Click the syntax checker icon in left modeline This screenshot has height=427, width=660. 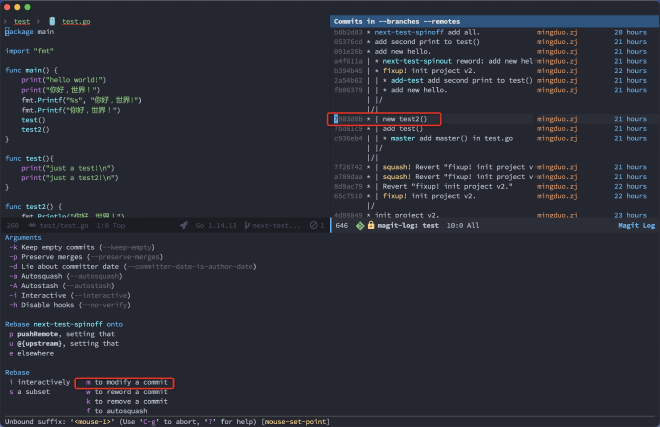tap(313, 225)
